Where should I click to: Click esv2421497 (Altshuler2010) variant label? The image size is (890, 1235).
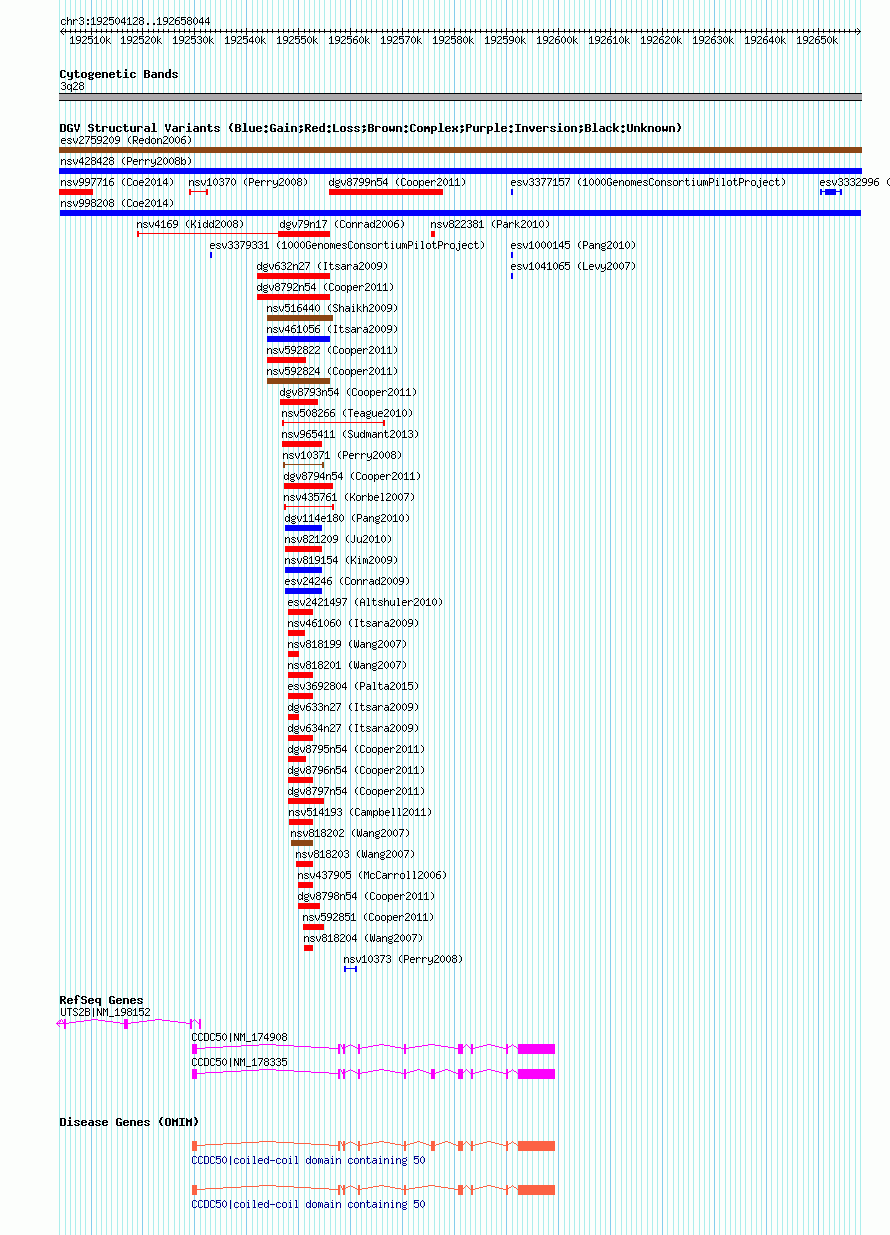pos(365,602)
